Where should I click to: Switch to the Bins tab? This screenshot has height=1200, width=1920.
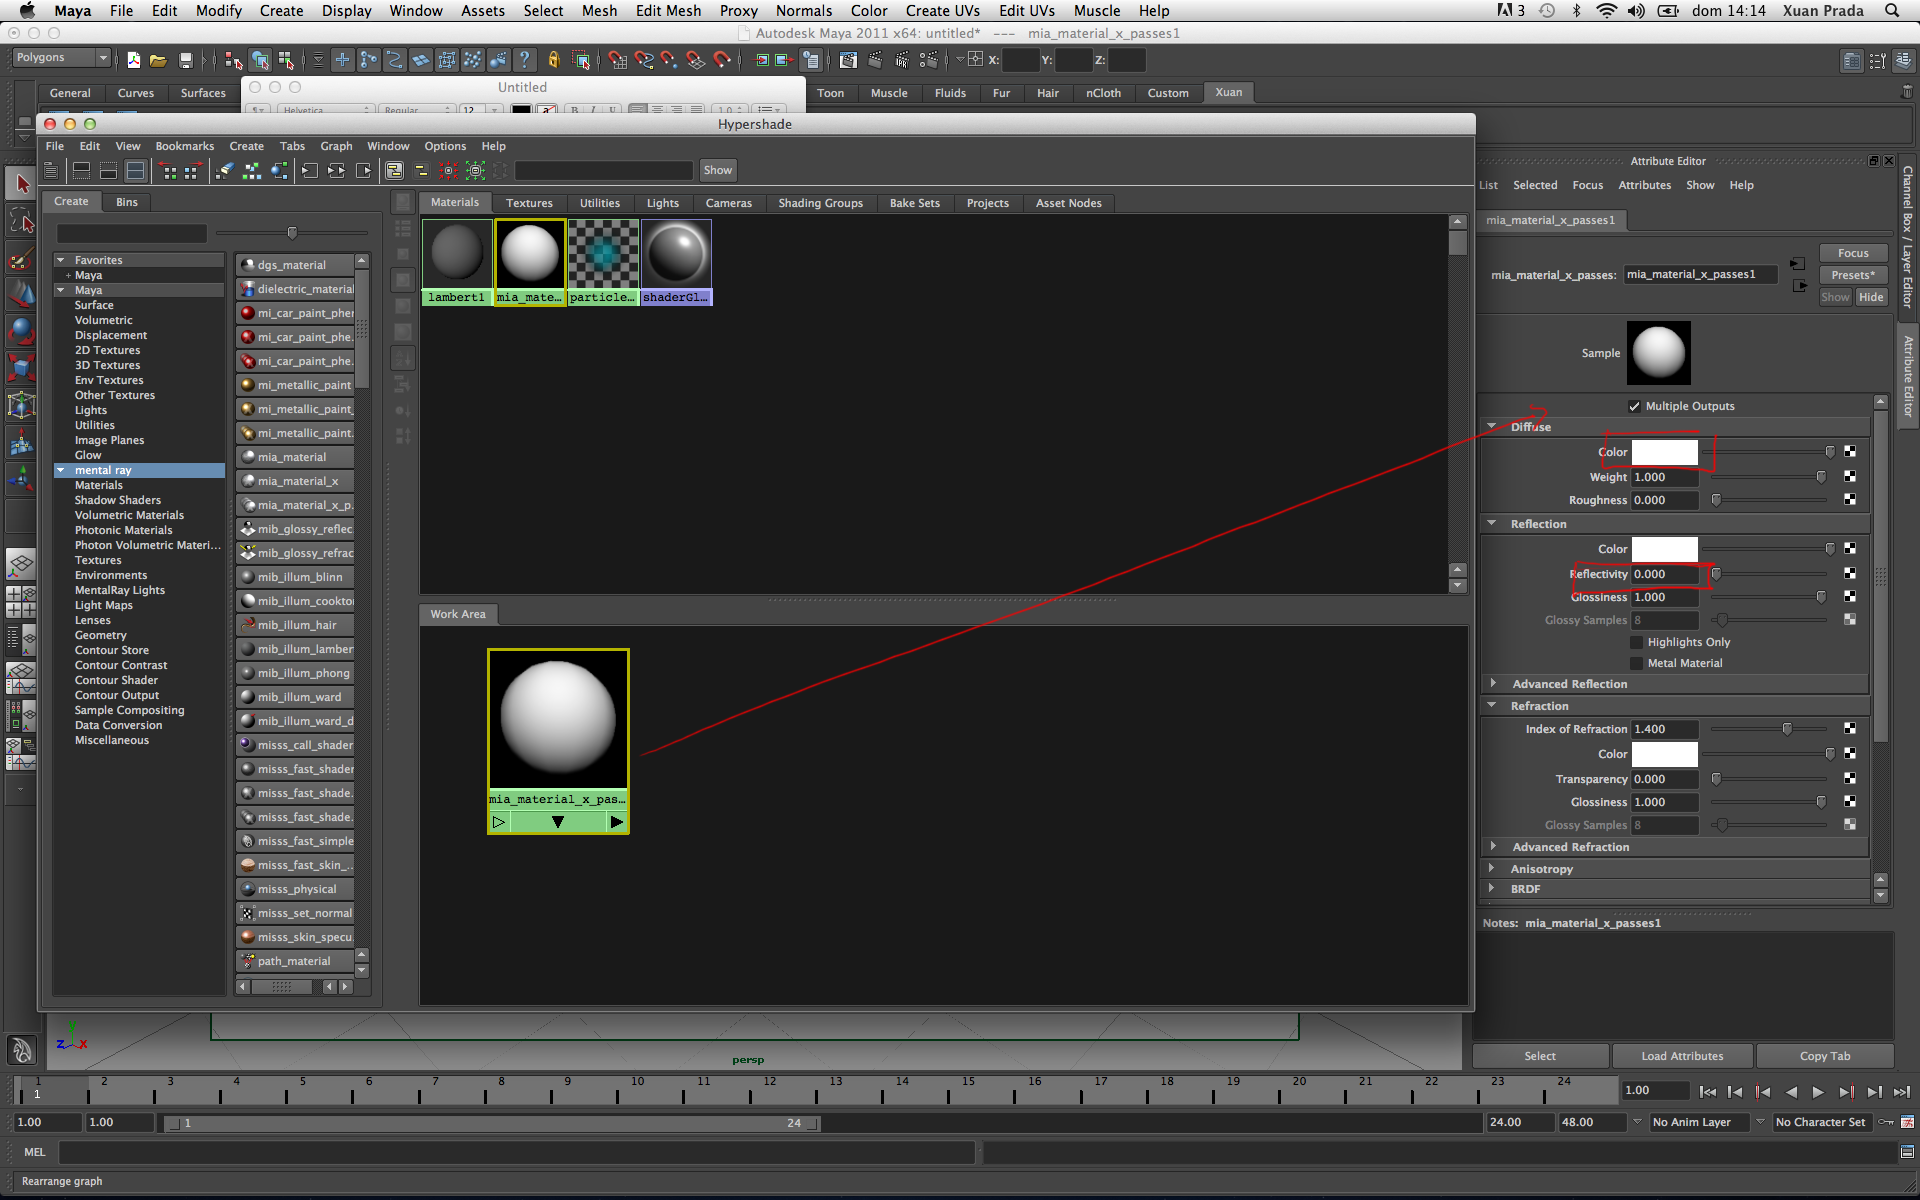click(127, 202)
